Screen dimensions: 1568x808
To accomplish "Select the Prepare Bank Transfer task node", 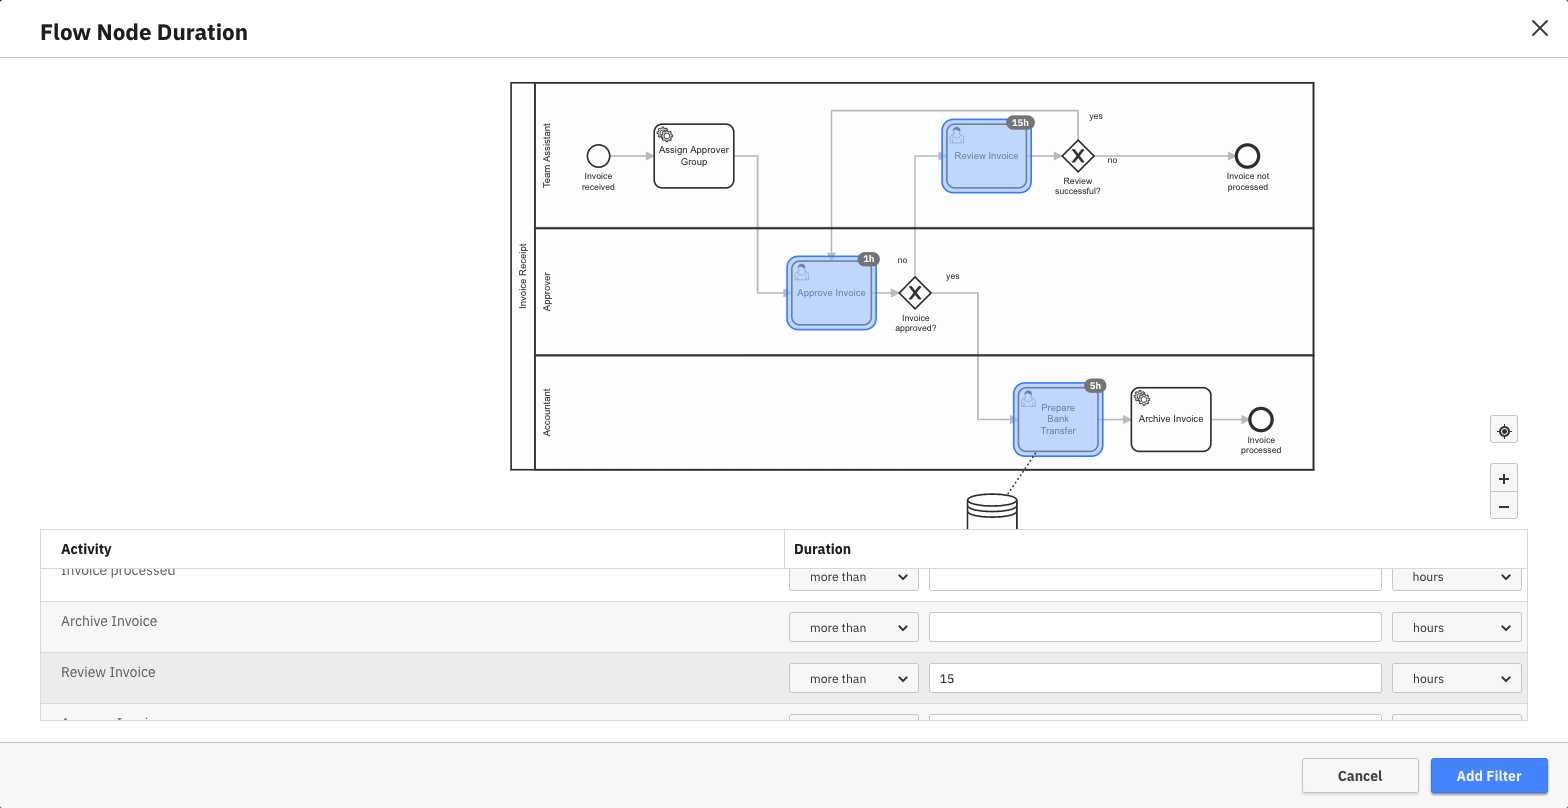I will coord(1058,420).
